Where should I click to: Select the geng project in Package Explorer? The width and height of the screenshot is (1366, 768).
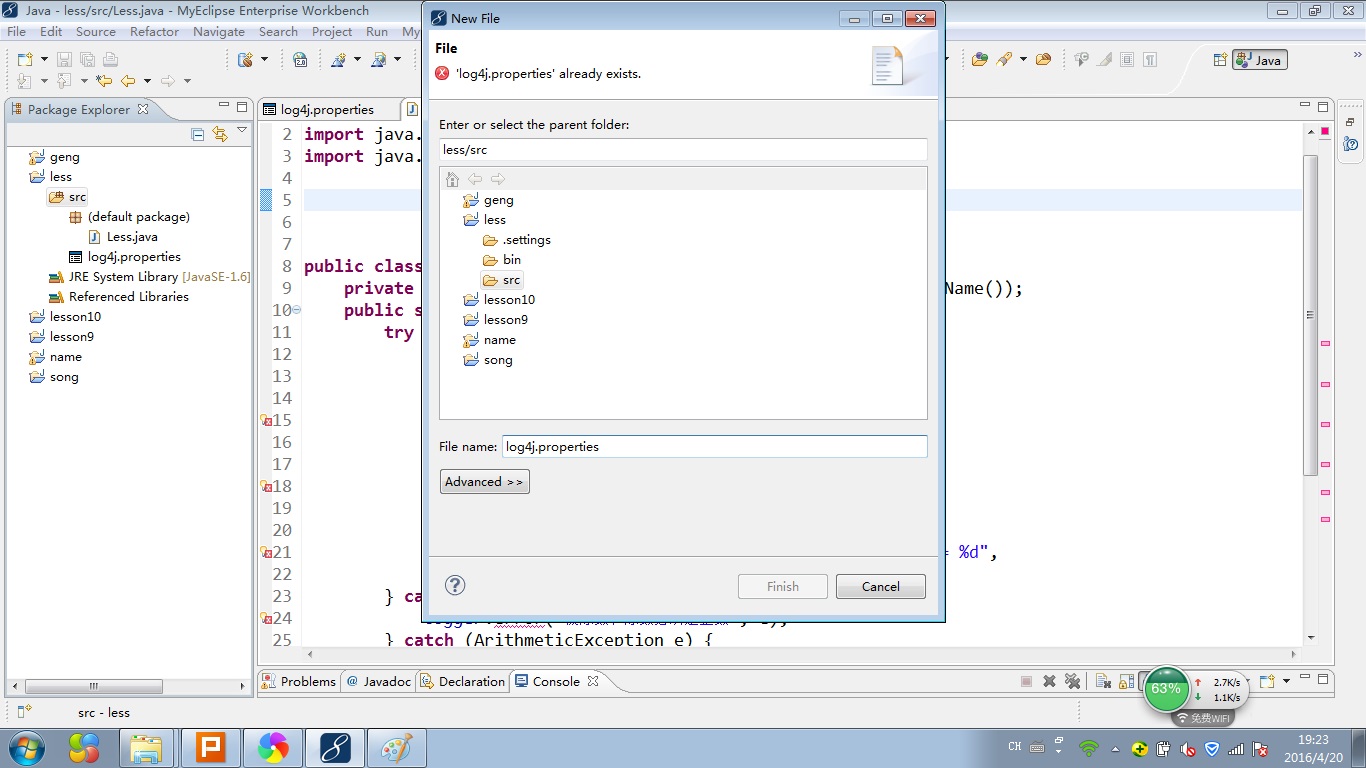click(x=54, y=157)
